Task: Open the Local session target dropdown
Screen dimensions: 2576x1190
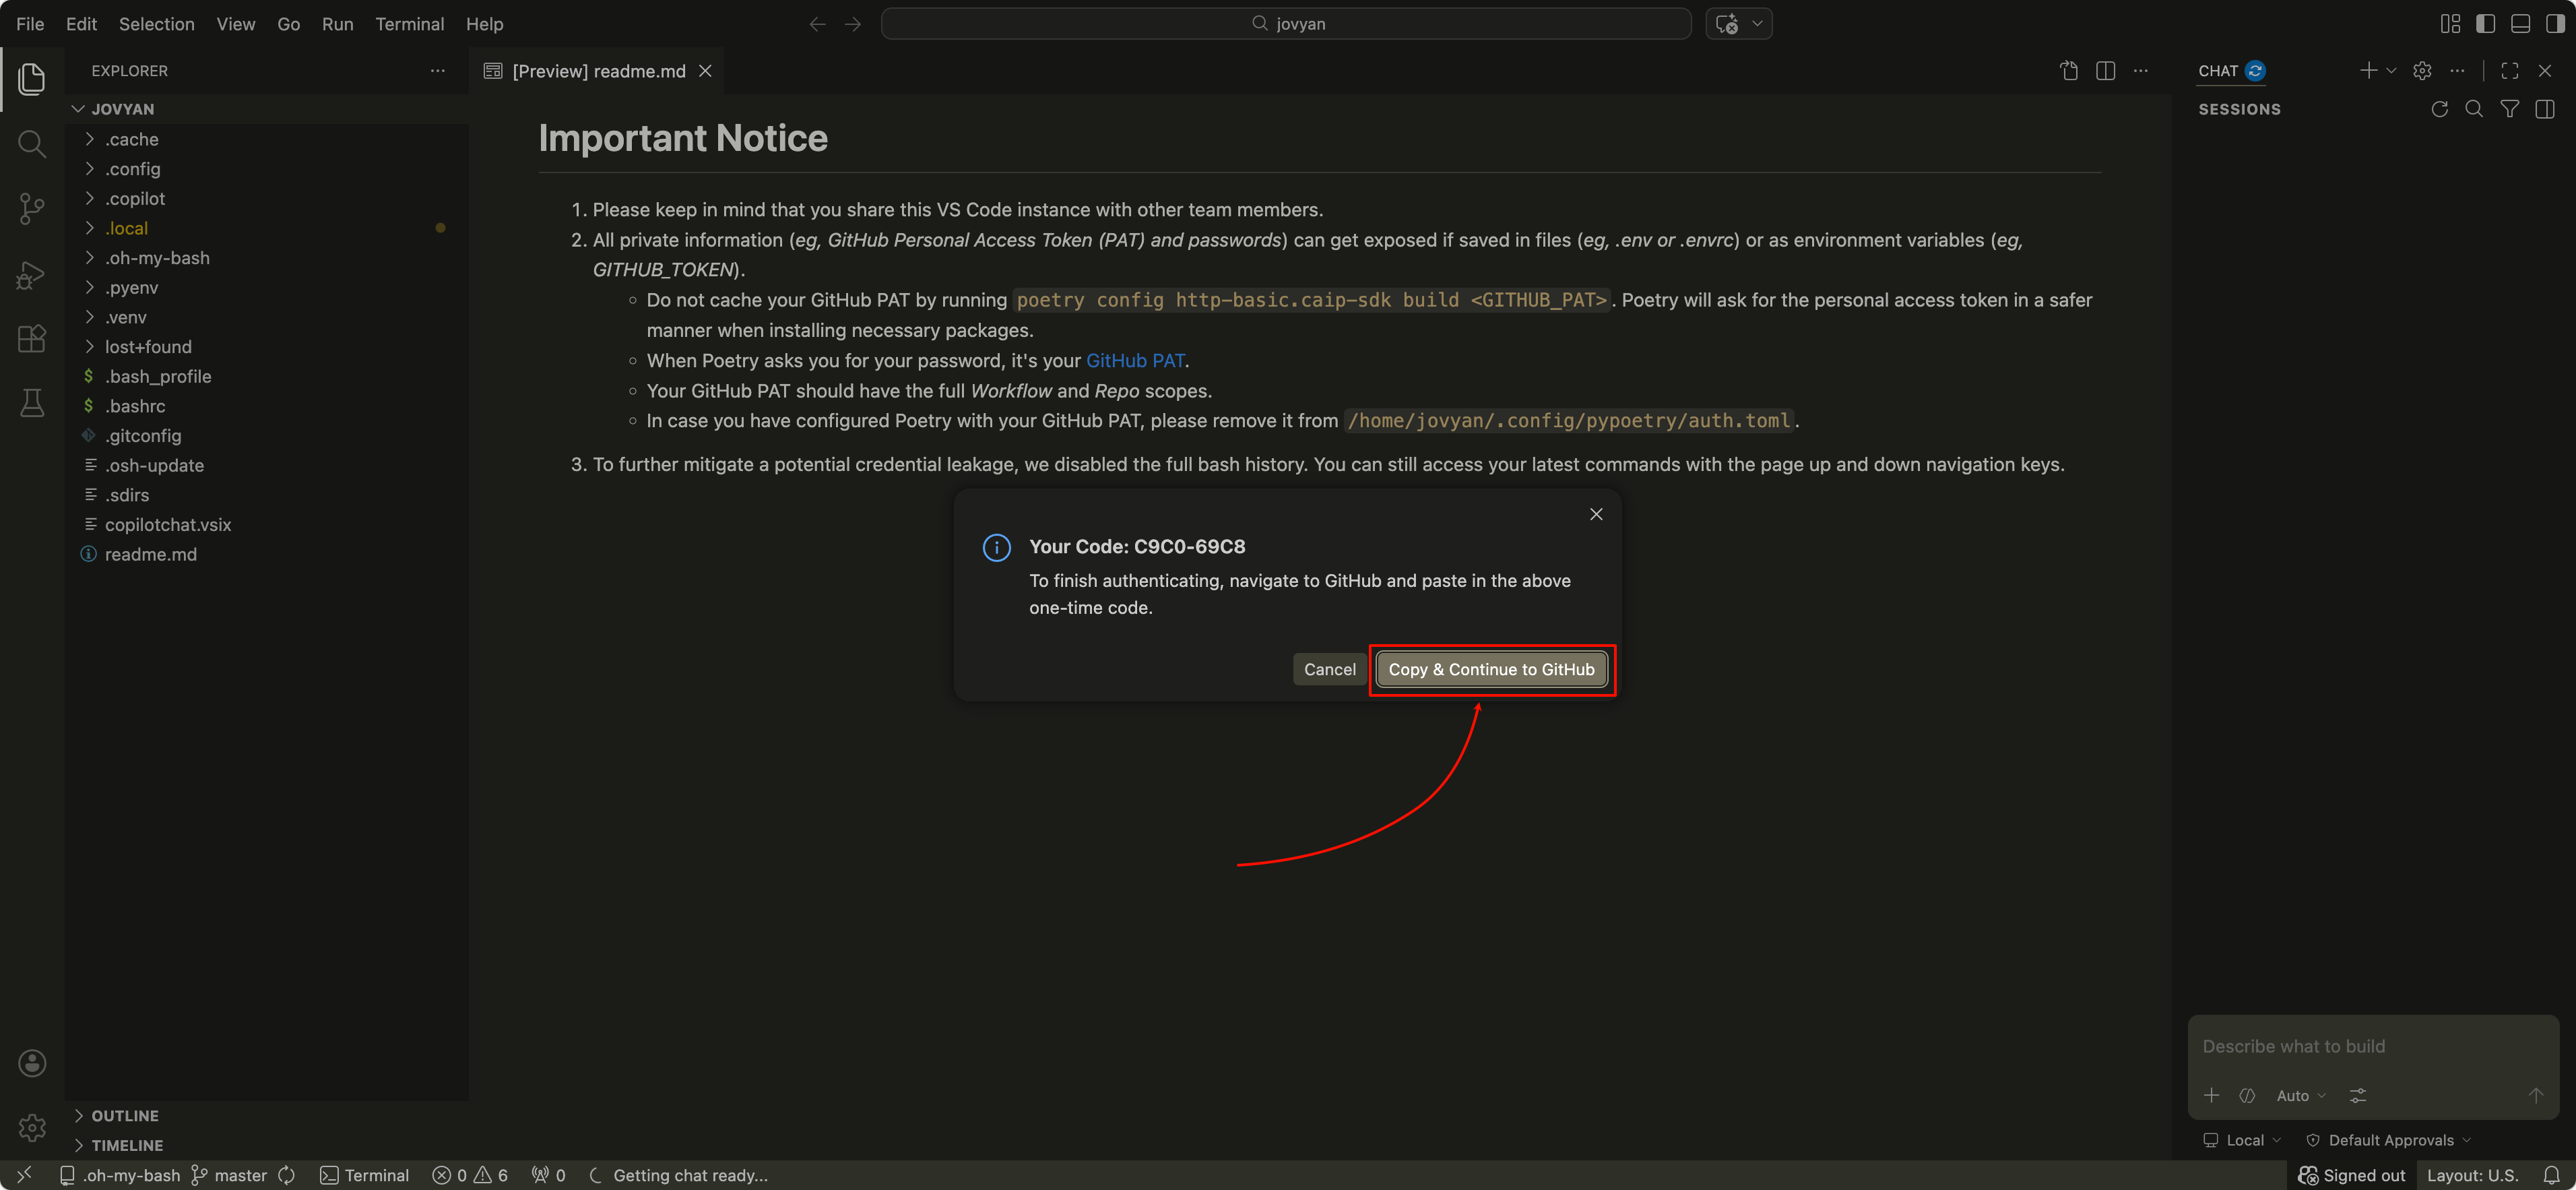Action: [2242, 1140]
